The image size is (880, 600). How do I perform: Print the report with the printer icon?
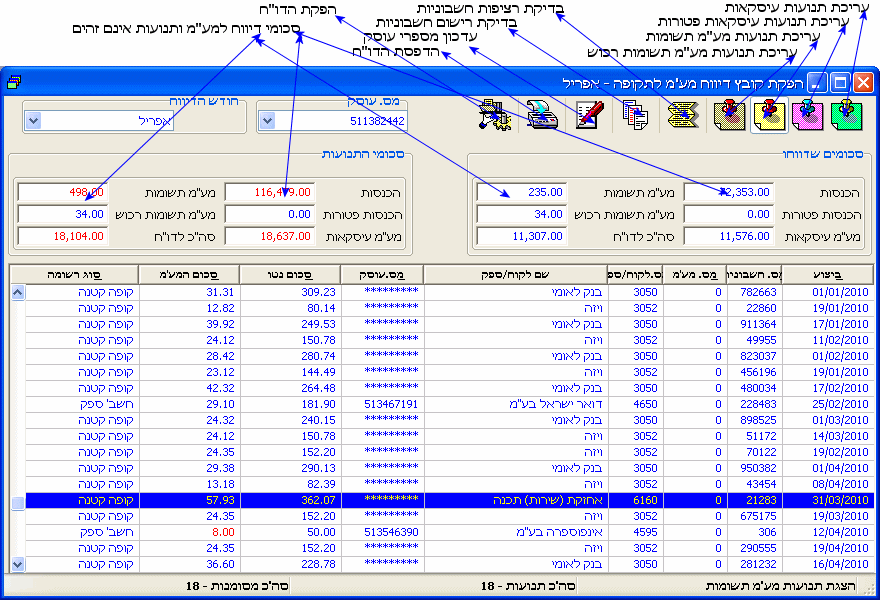pos(542,114)
